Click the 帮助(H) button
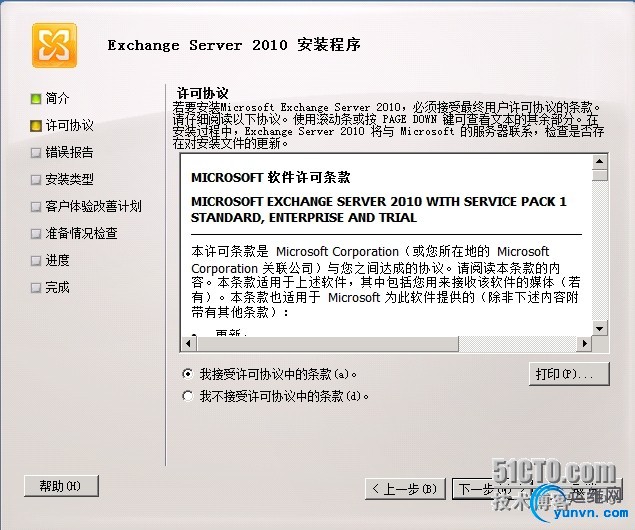635x530 pixels. (x=61, y=486)
